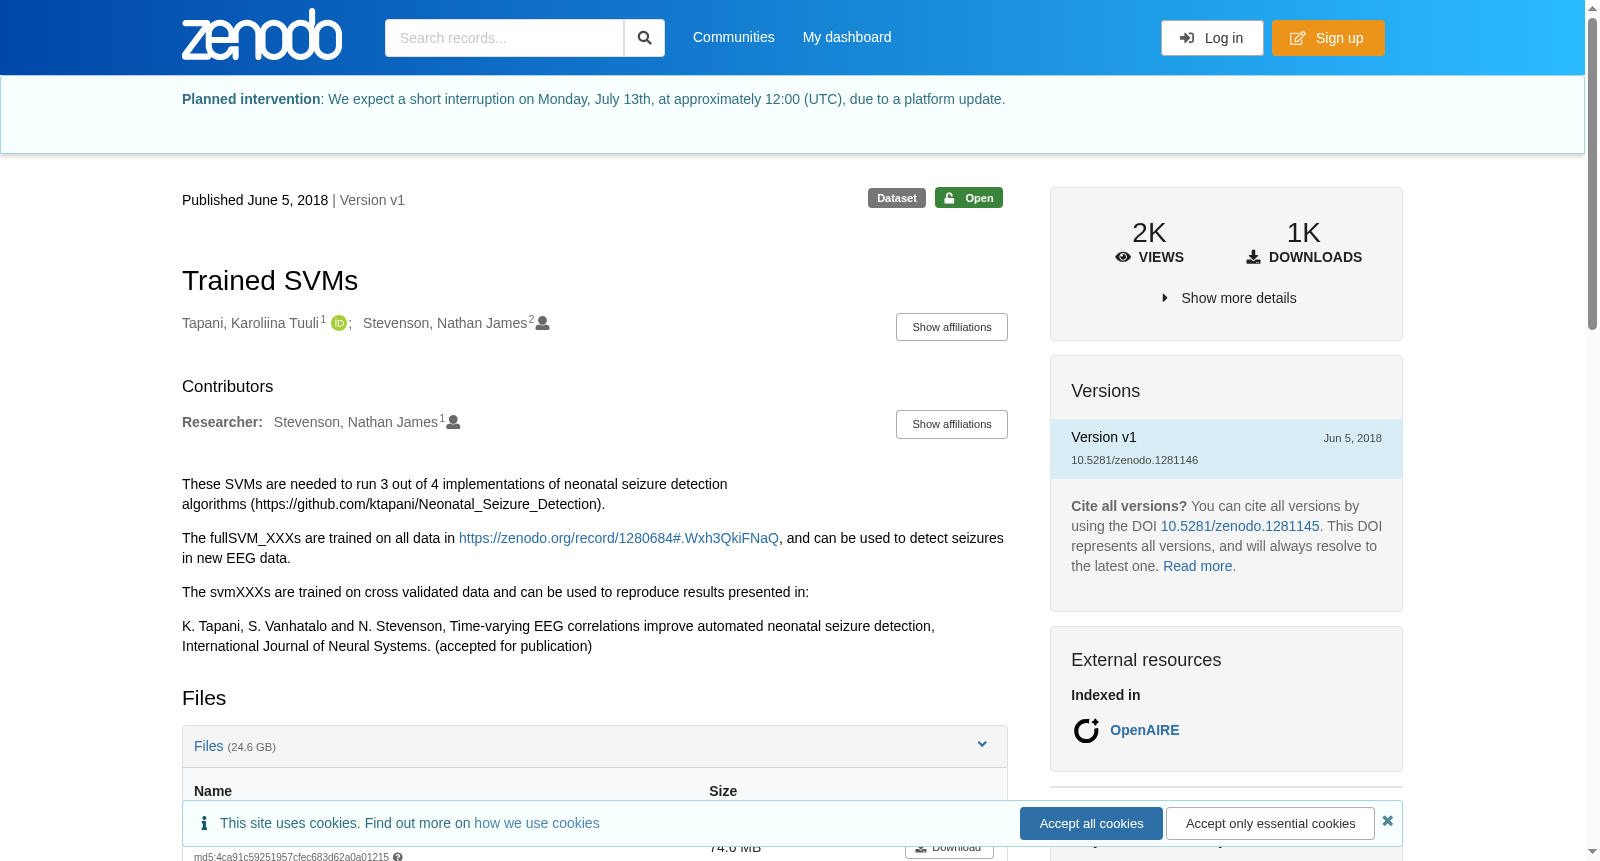
Task: Click the OpenAIRE logo icon
Action: (x=1086, y=731)
